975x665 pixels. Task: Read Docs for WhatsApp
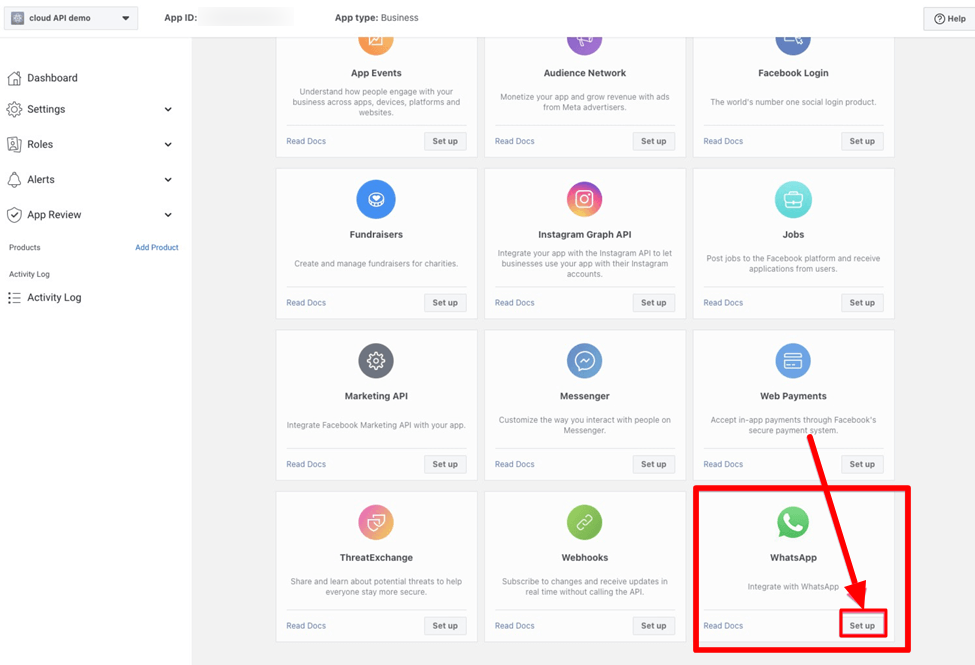click(723, 626)
